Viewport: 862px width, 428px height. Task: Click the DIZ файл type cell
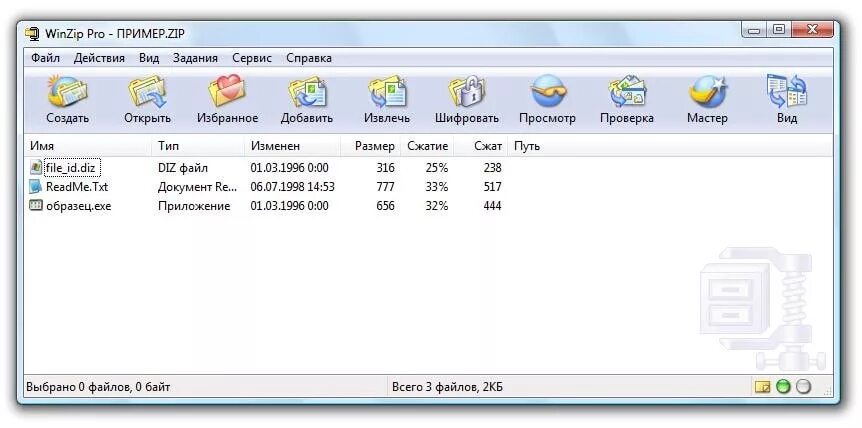click(x=183, y=168)
